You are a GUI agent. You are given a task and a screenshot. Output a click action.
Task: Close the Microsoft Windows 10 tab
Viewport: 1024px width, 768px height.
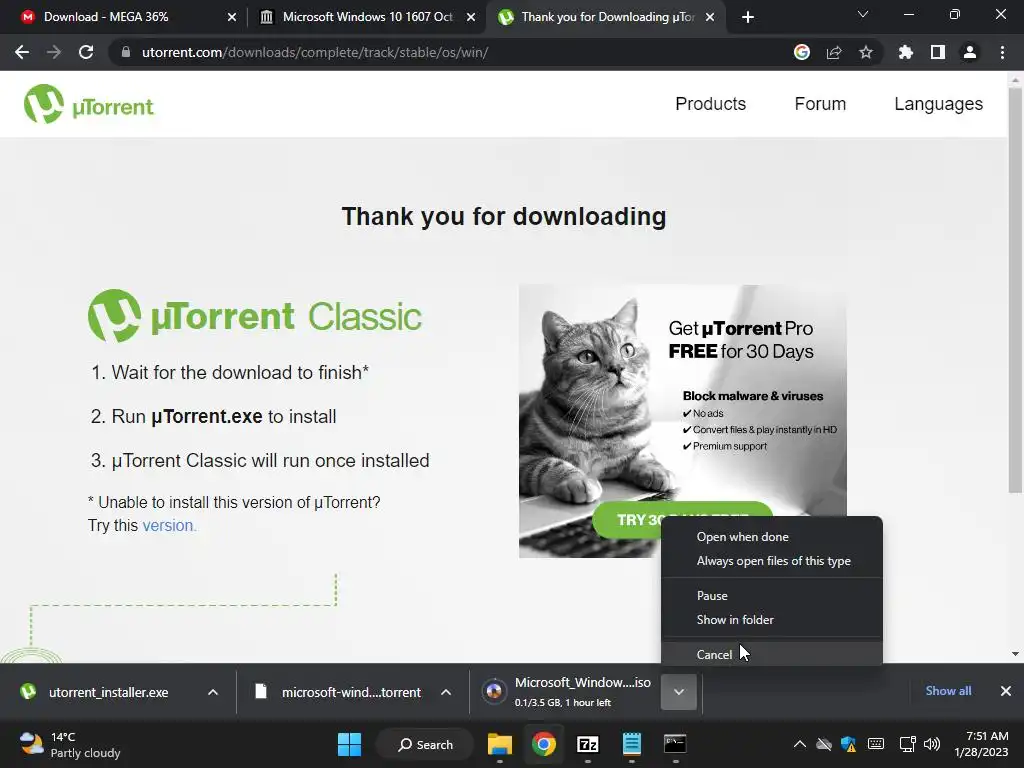[471, 17]
